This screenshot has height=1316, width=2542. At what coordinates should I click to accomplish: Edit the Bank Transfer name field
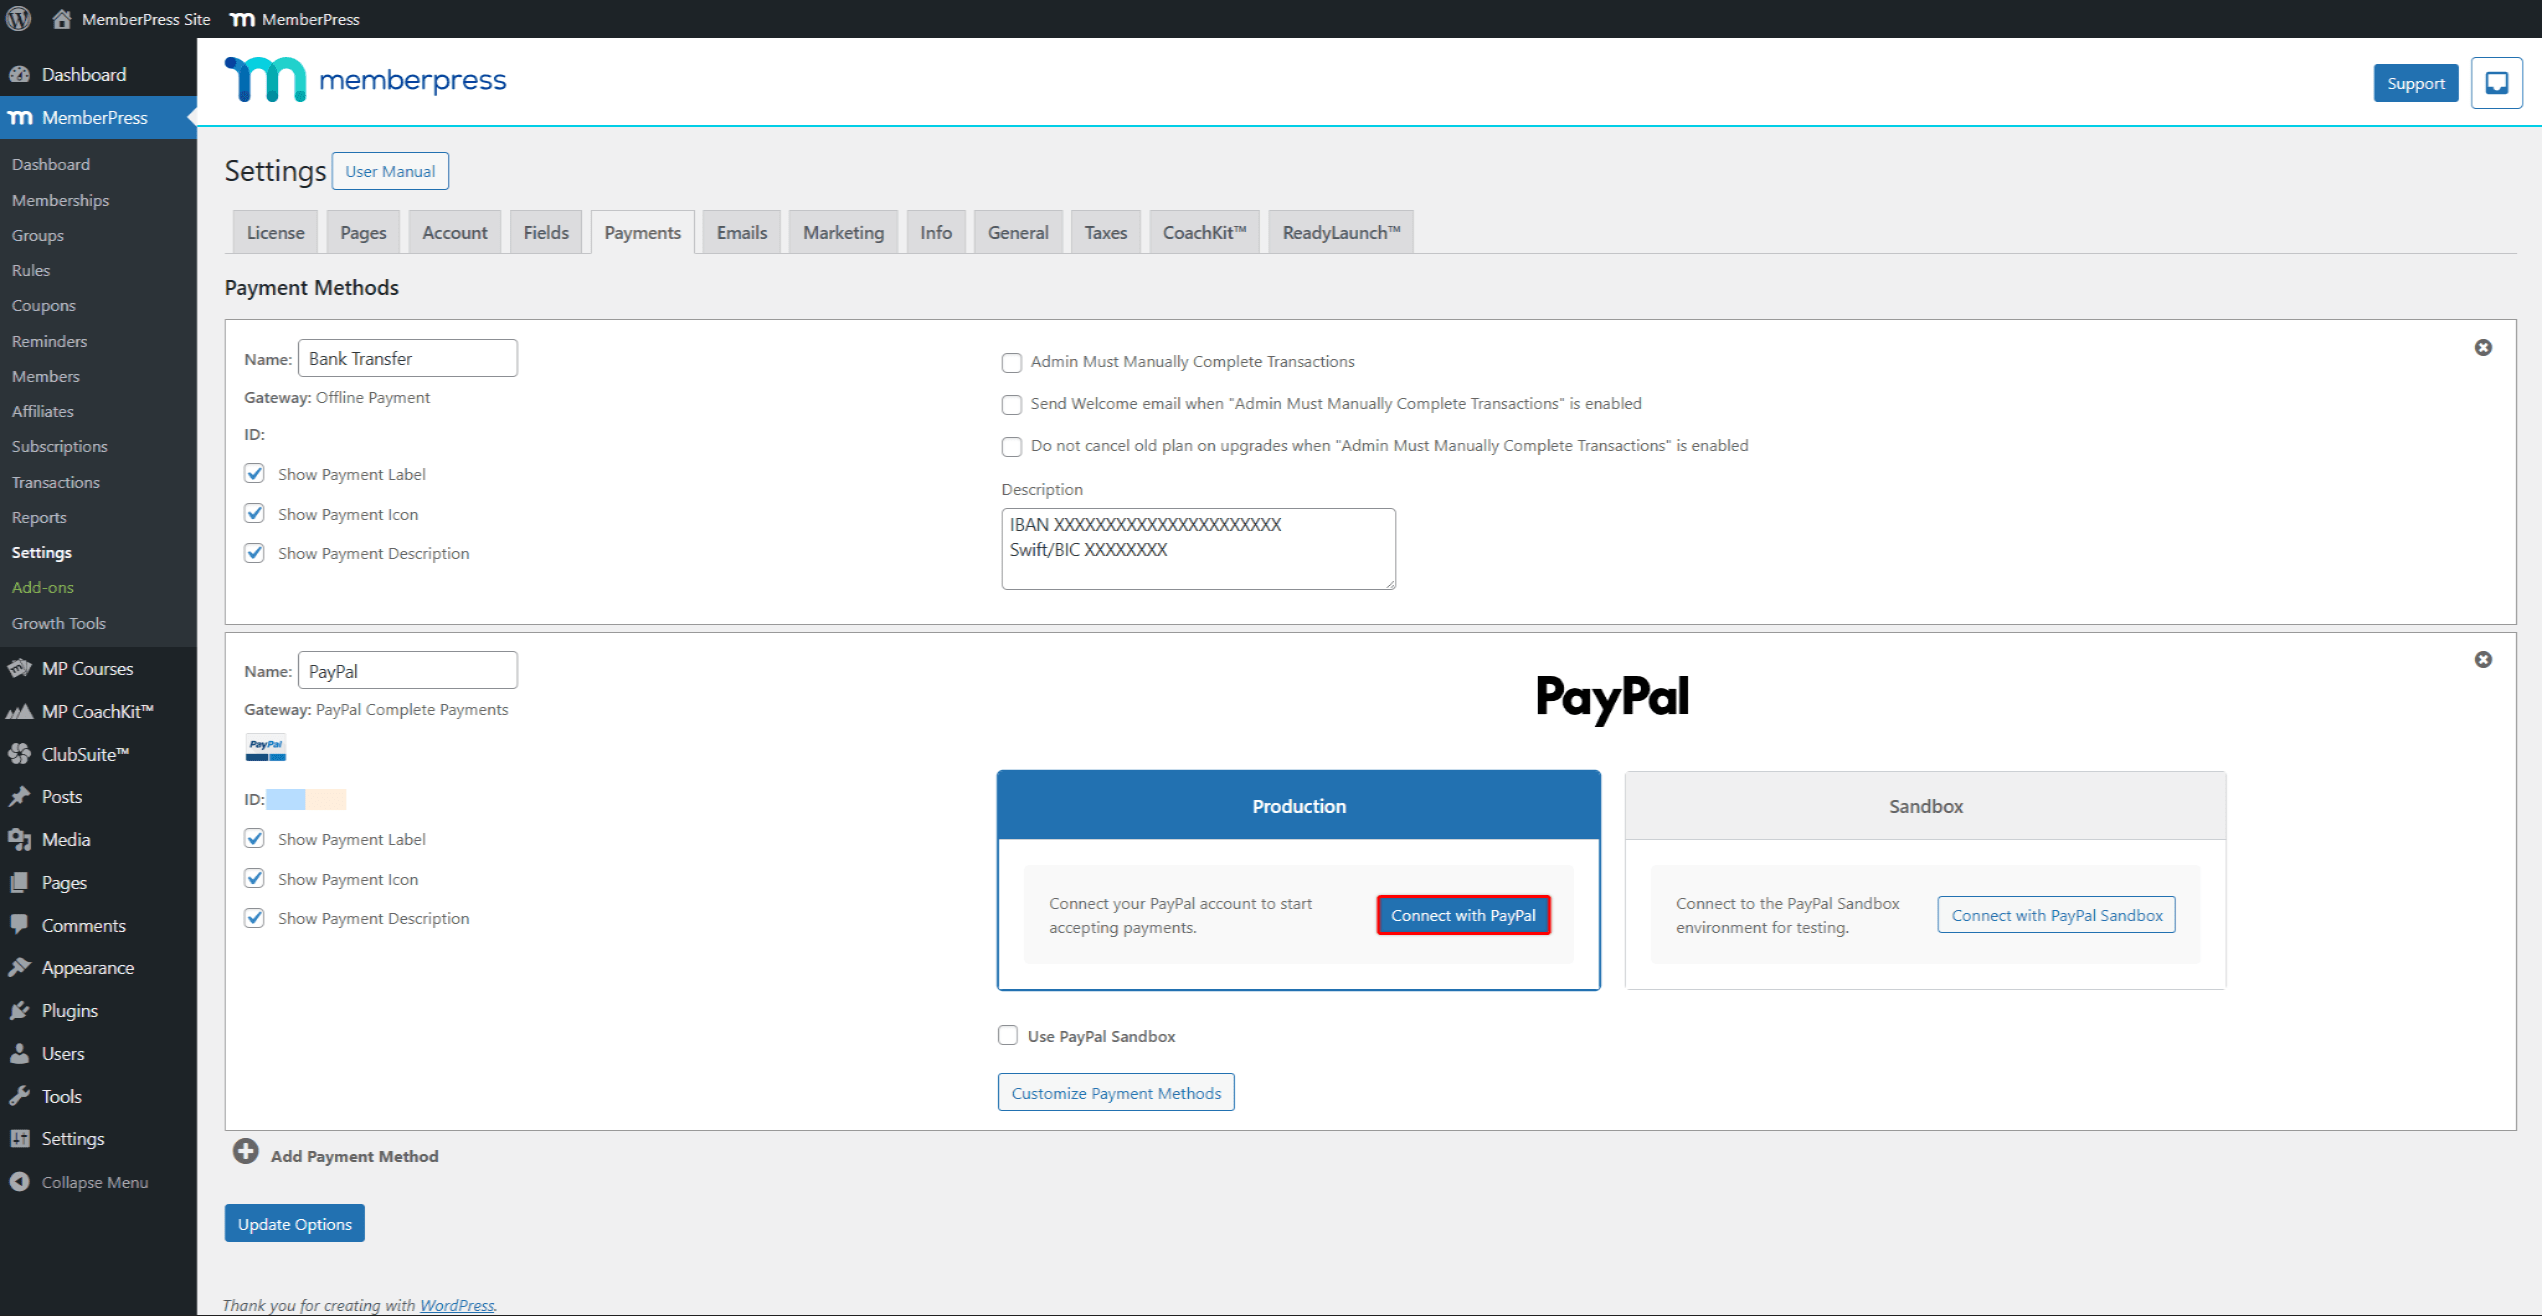click(x=407, y=357)
